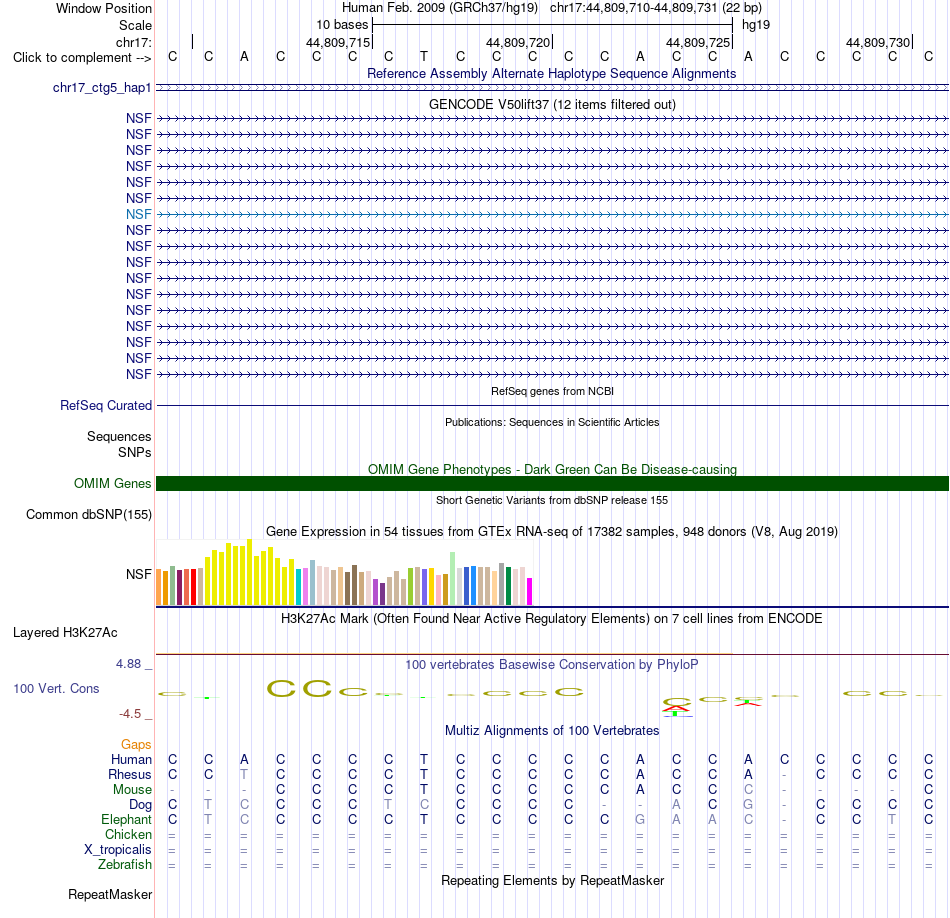Click the 'chr17:' ruler label
The height and width of the screenshot is (918, 950).
pos(134,42)
